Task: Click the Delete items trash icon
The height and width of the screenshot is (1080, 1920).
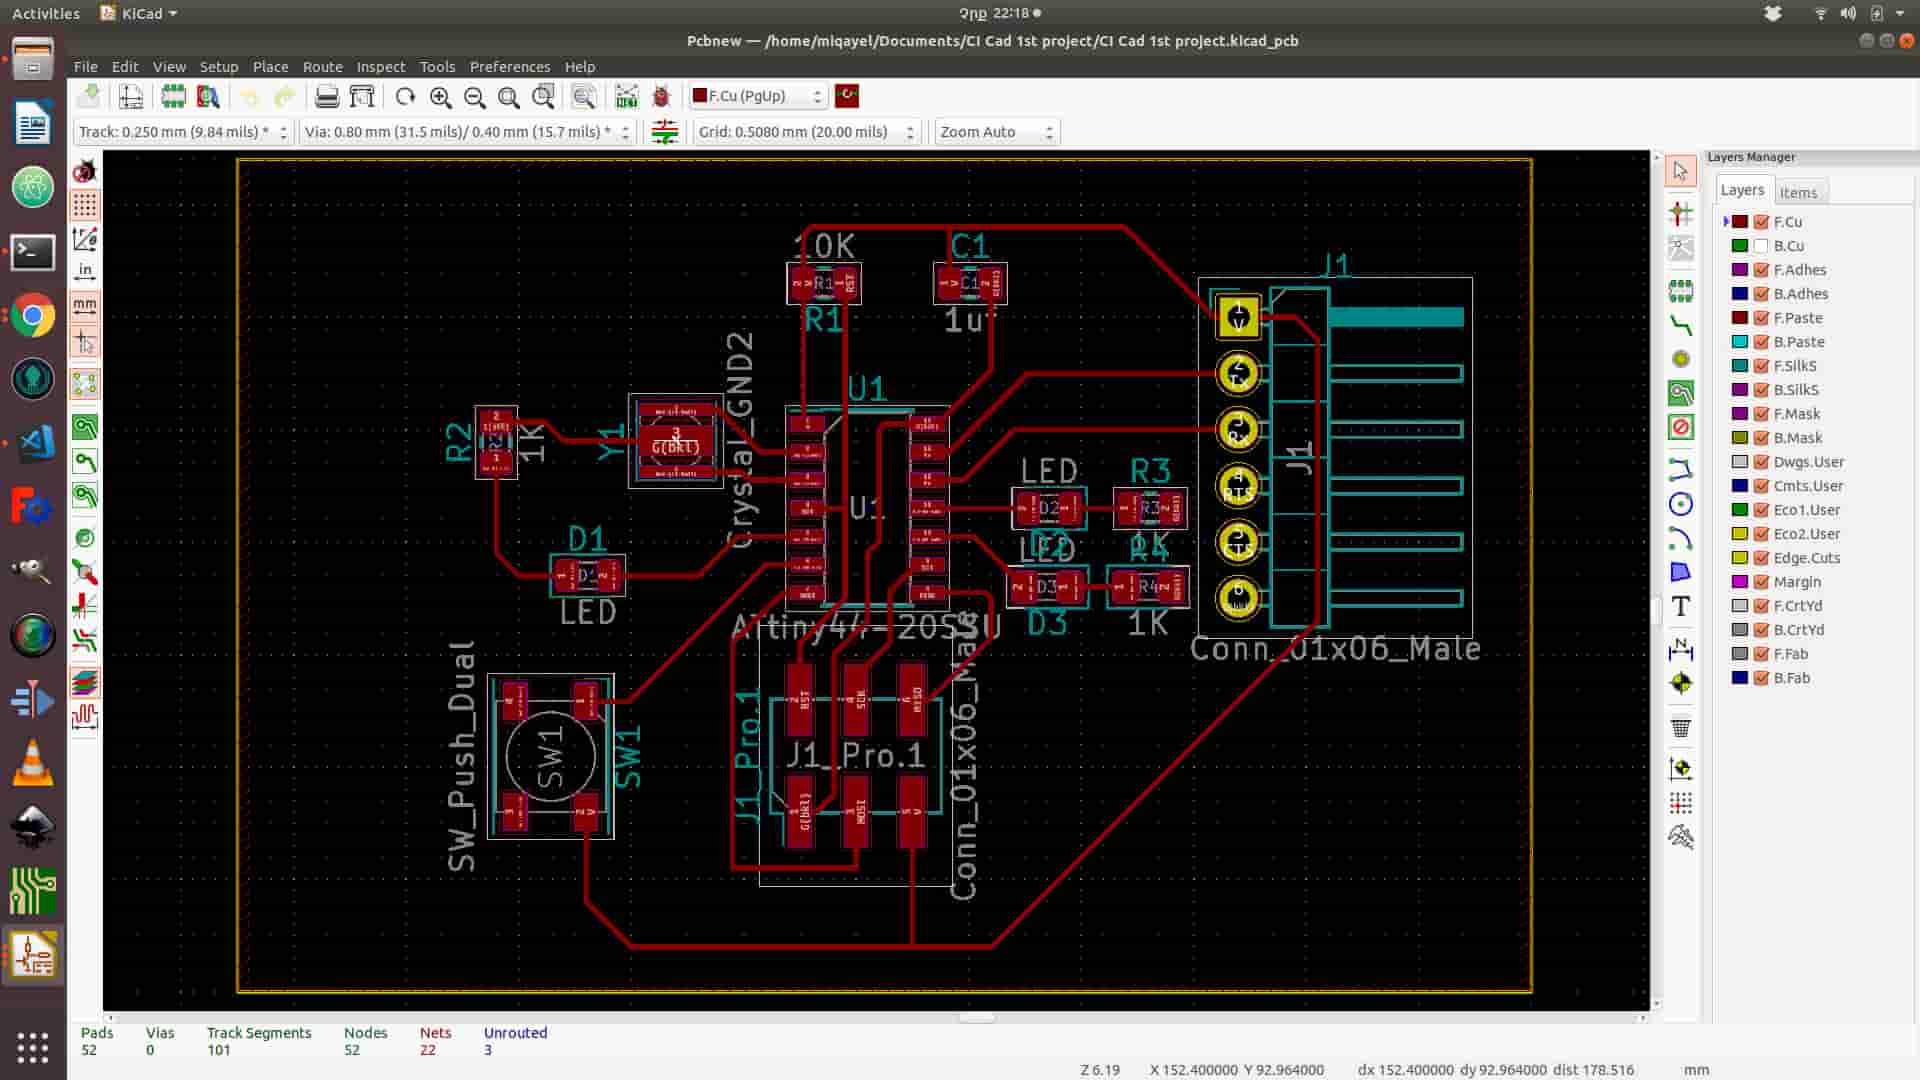Action: [x=1681, y=727]
